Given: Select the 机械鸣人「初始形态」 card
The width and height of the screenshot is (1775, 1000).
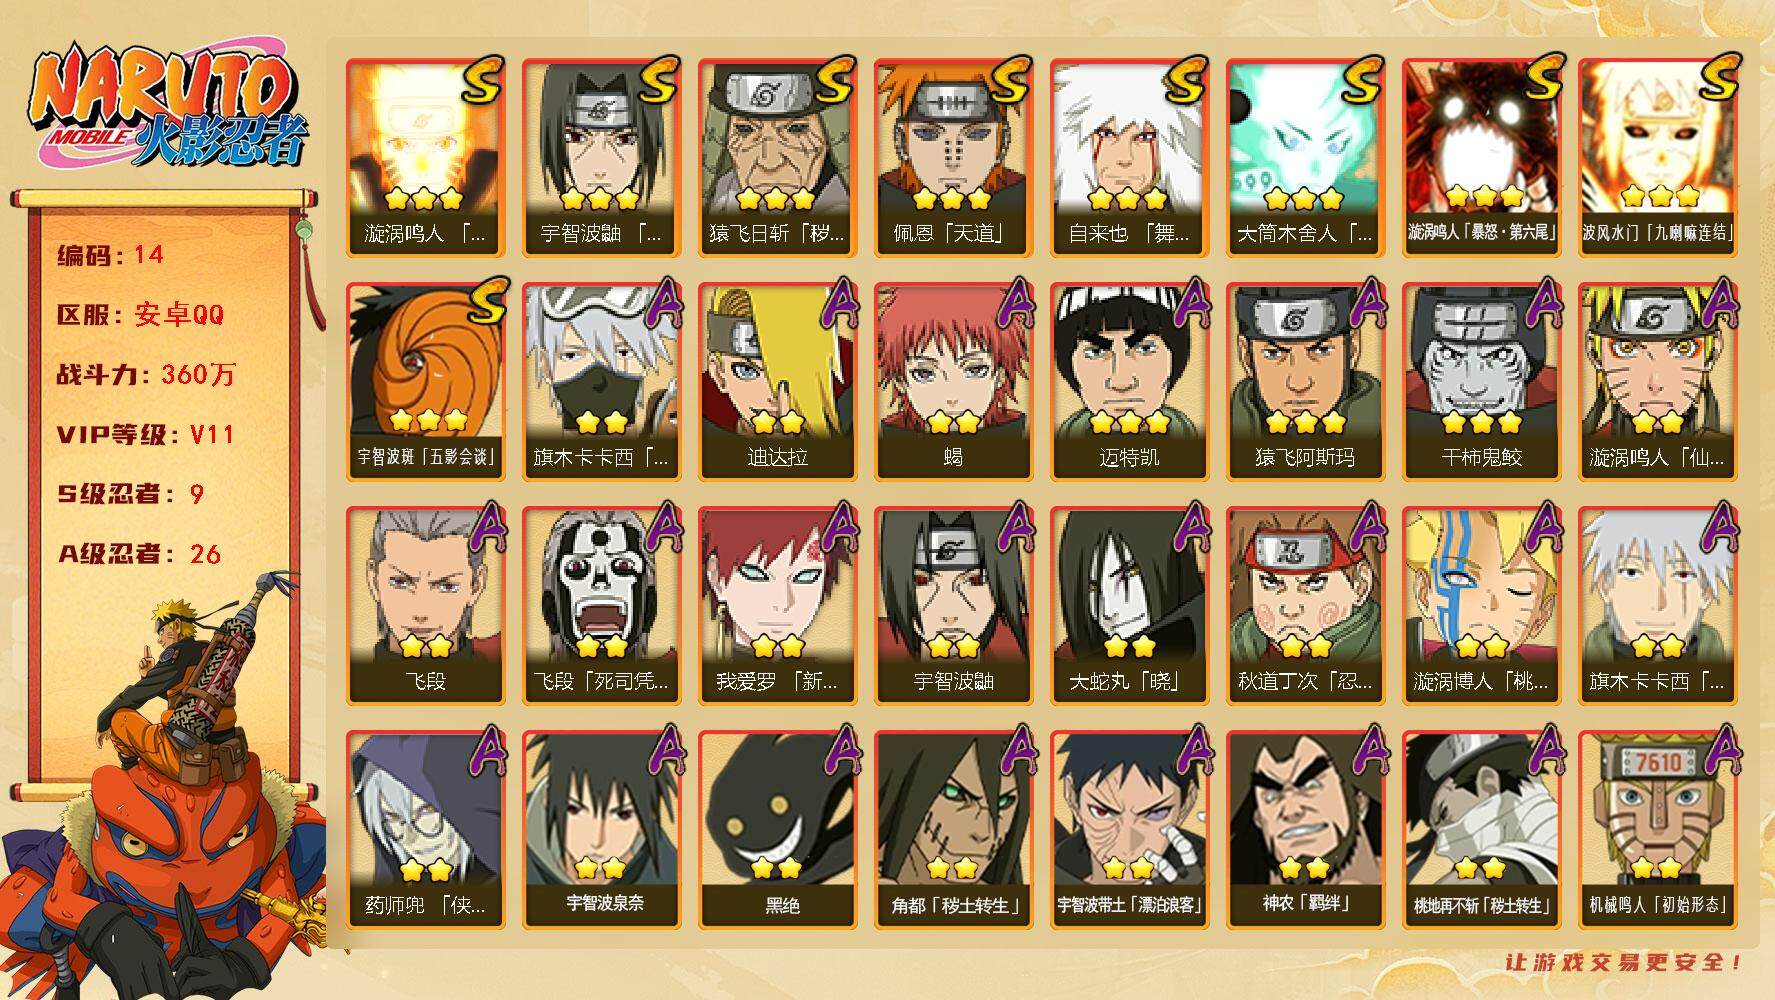Looking at the screenshot, I should tap(1657, 830).
